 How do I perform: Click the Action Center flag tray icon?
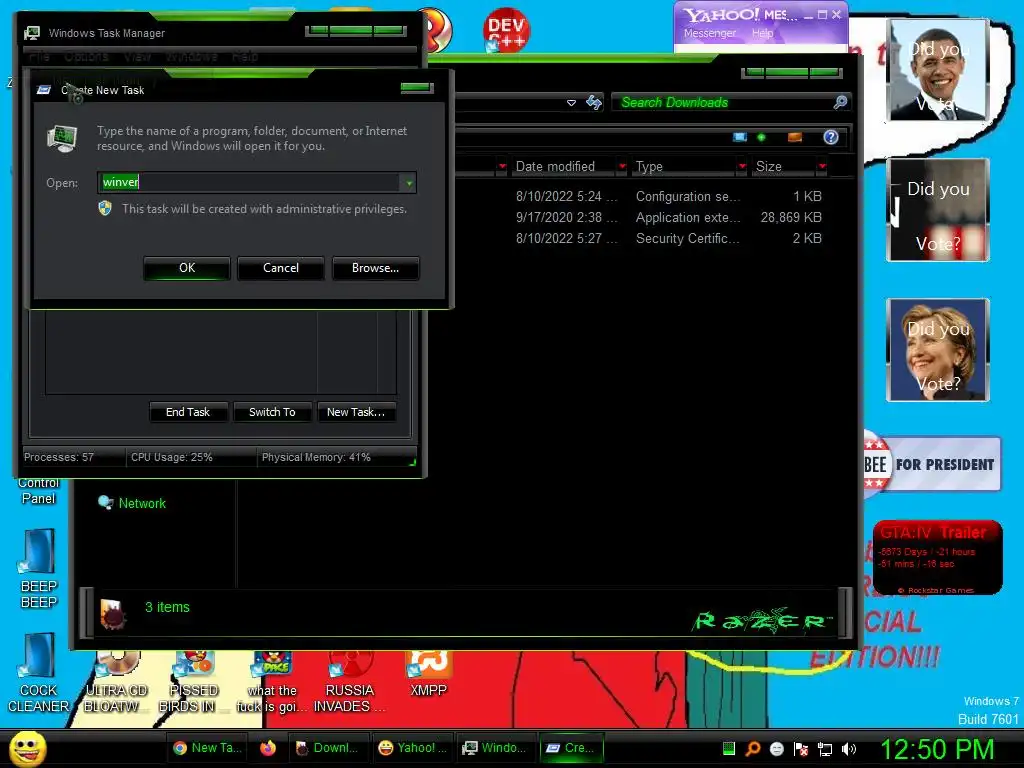[801, 749]
